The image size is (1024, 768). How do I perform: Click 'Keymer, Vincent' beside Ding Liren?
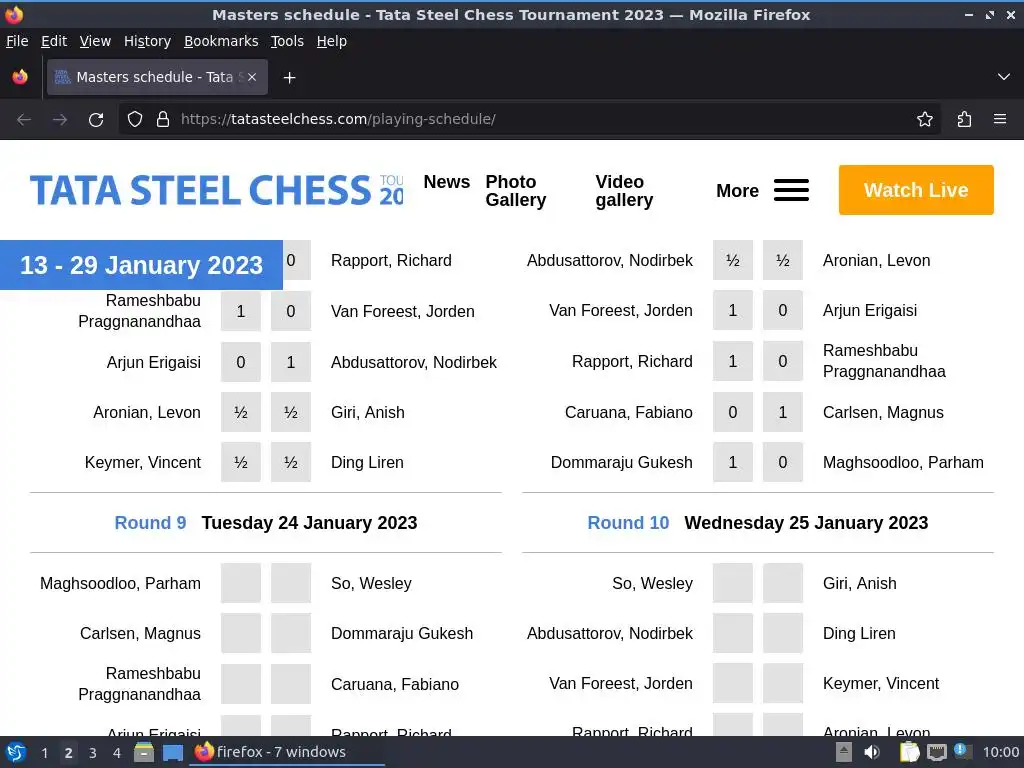[142, 462]
